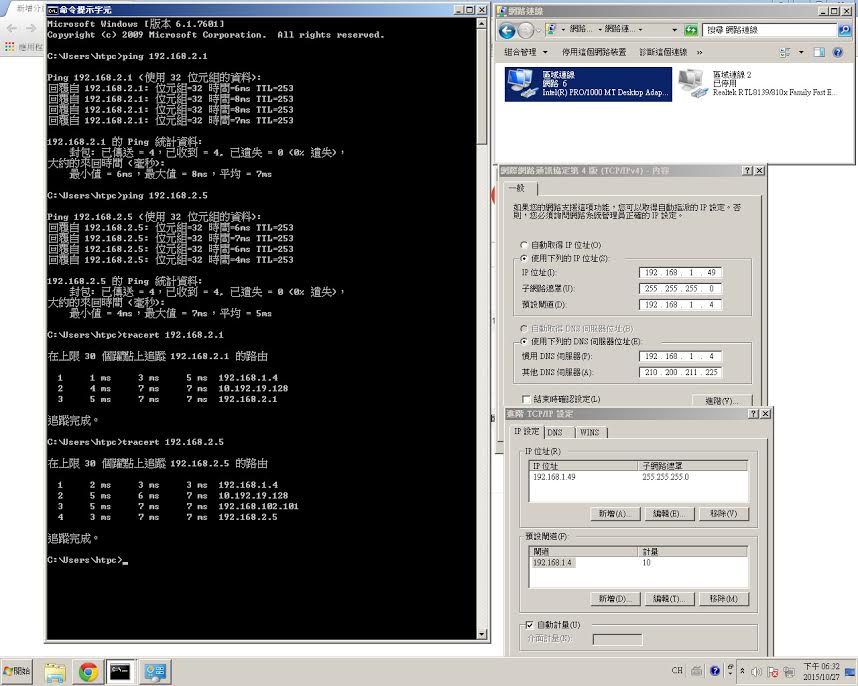Click the IP 位址 field 192.168.1.49
Screen dimensions: 858x686
pyautogui.click(x=680, y=272)
